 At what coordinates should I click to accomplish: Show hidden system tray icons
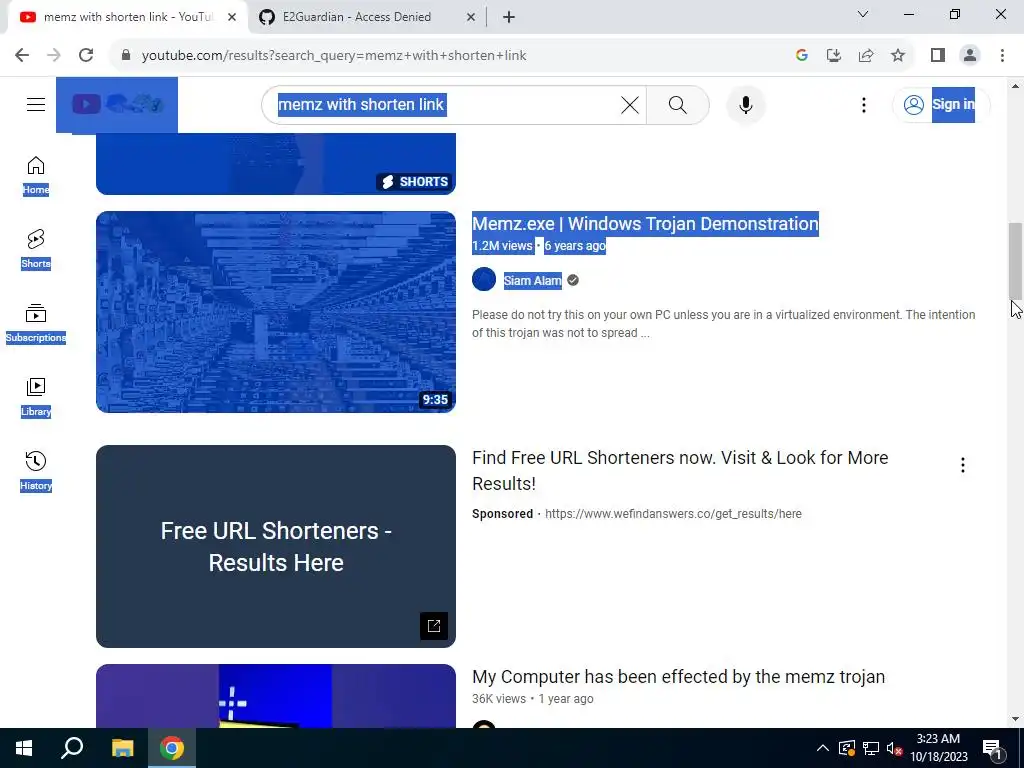(823, 748)
